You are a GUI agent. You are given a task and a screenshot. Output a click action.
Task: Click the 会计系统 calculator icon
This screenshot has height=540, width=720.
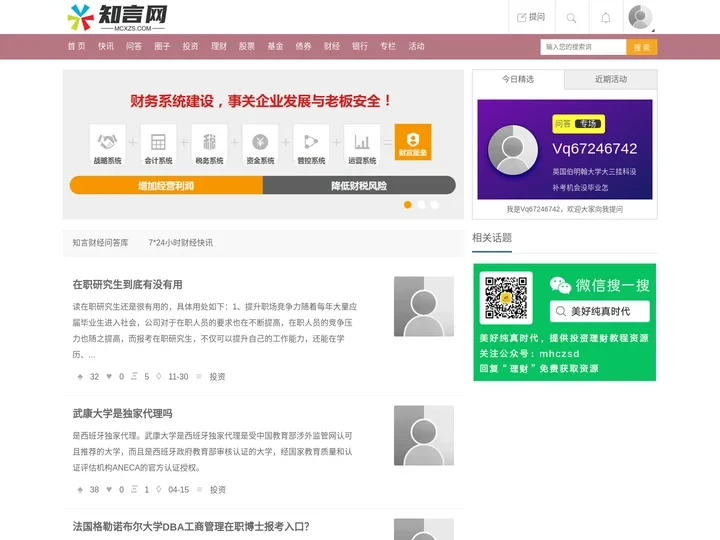tap(158, 141)
